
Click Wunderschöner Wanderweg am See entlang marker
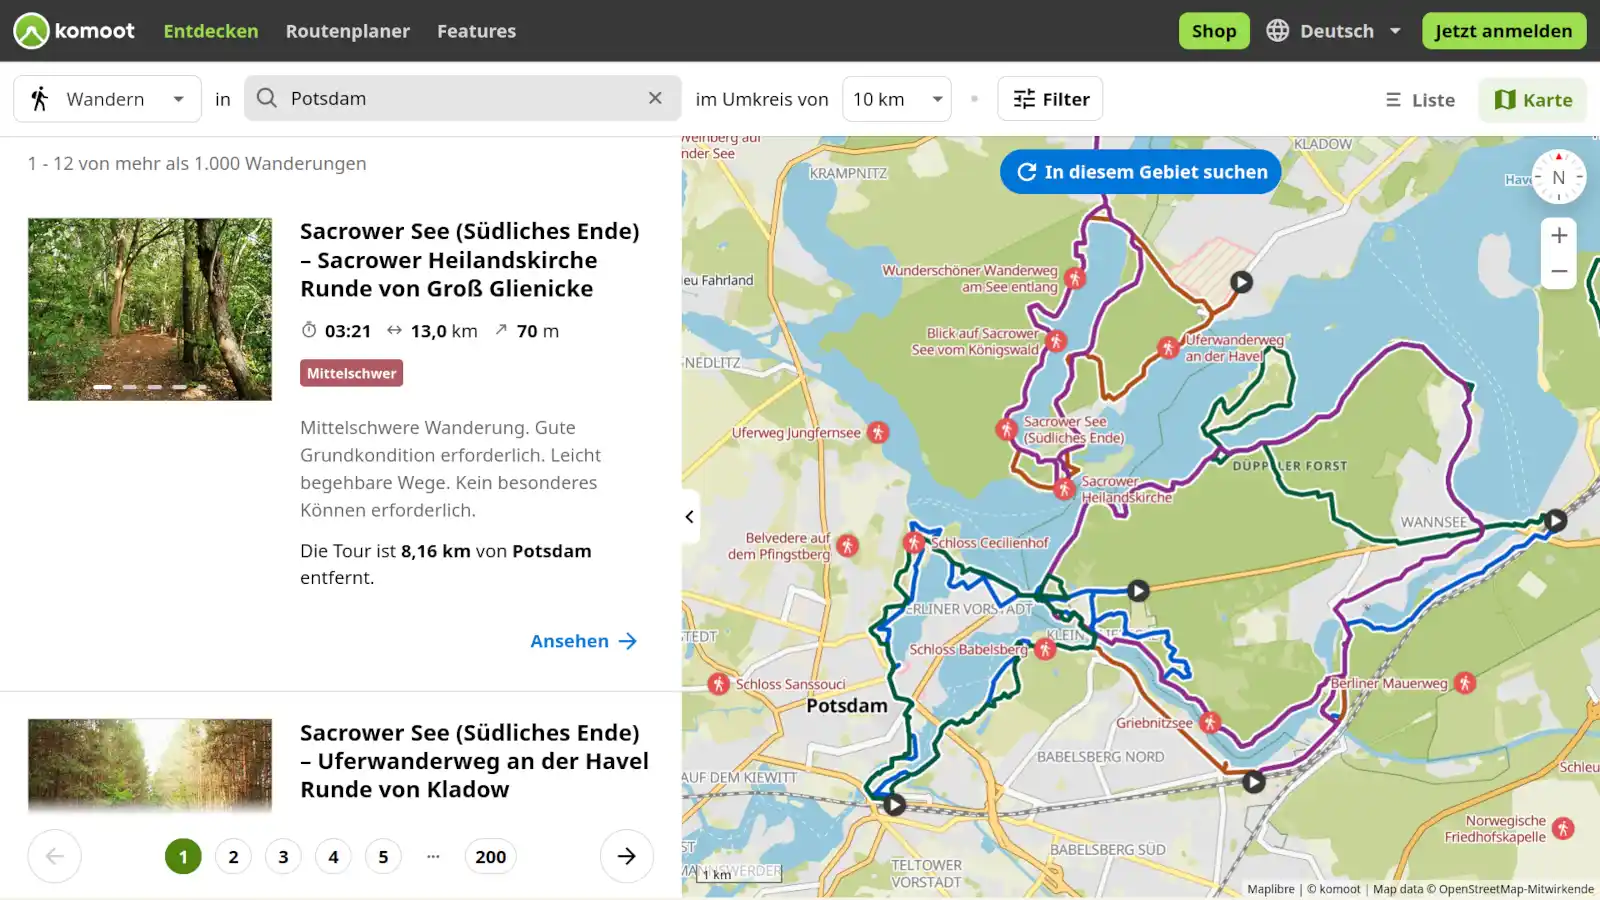1075,278
